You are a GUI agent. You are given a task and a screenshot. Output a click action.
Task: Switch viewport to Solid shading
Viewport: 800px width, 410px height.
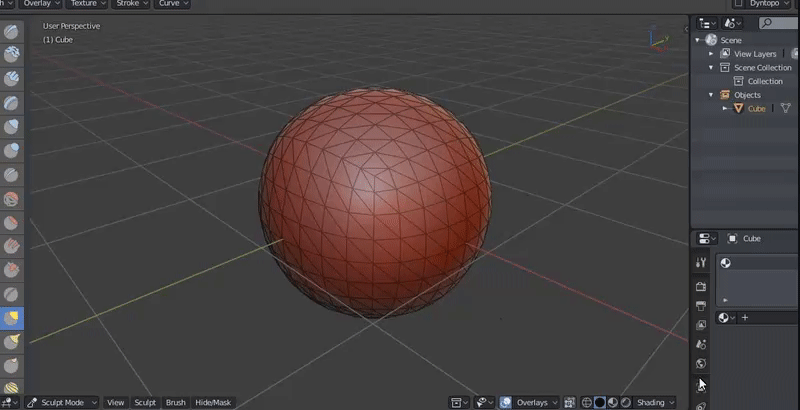pos(599,402)
